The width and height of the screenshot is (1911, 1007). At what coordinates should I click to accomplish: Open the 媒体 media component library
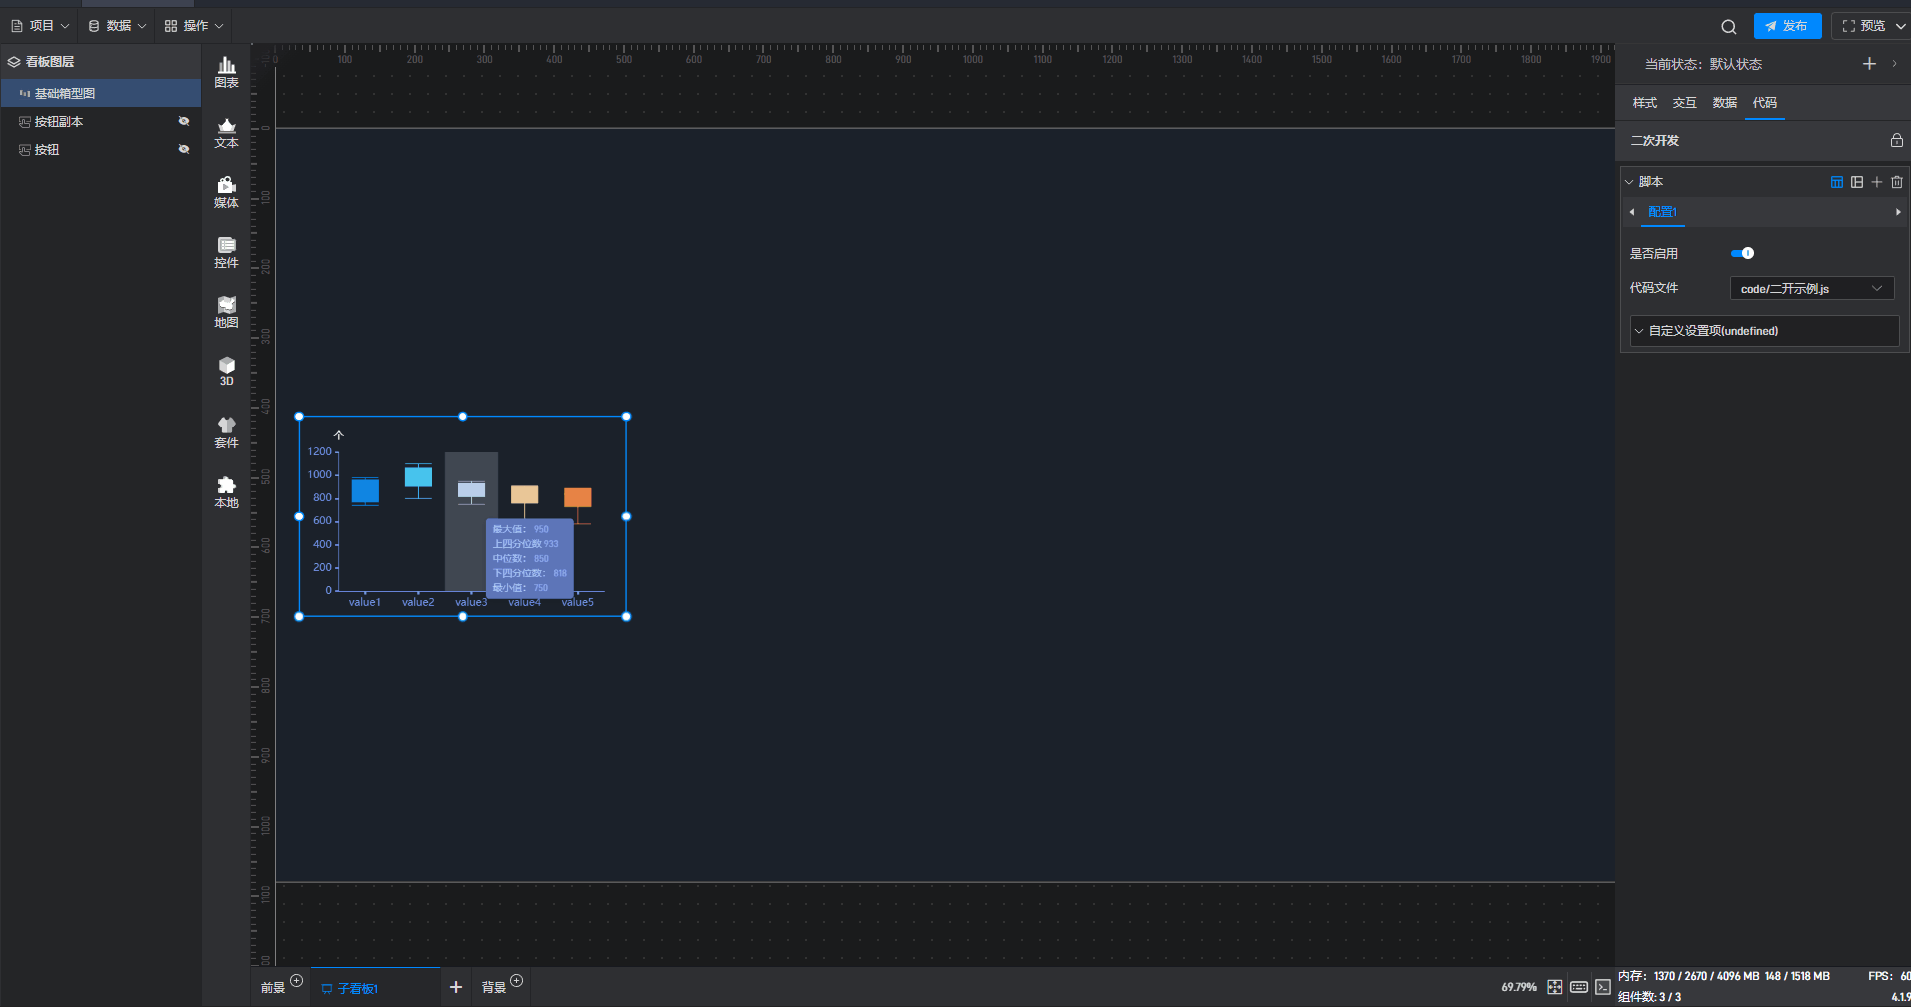[x=227, y=192]
